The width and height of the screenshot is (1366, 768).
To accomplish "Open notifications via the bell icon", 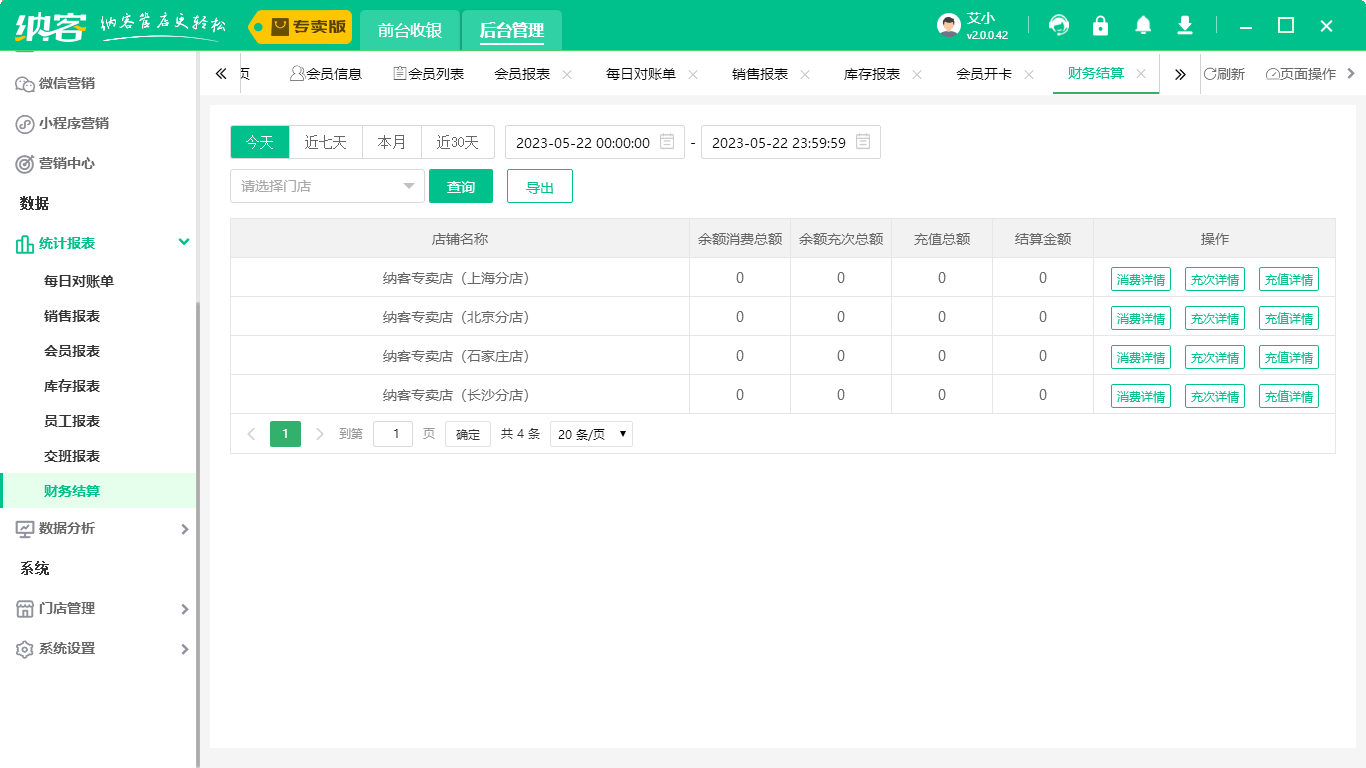I will pyautogui.click(x=1142, y=25).
